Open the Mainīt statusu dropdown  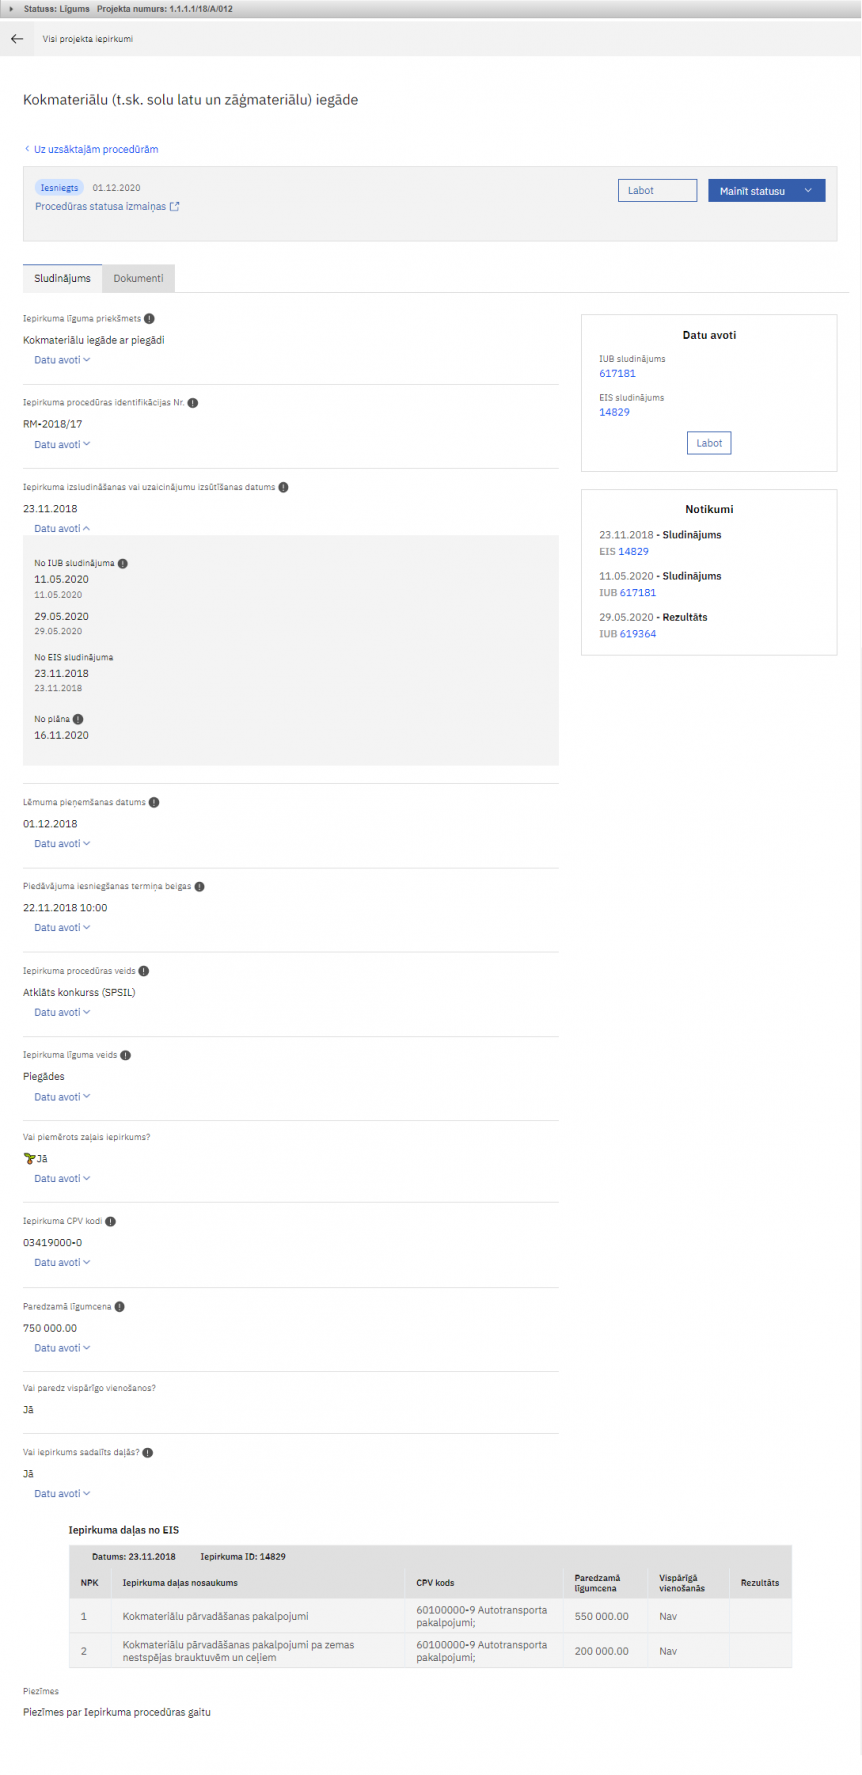click(766, 191)
